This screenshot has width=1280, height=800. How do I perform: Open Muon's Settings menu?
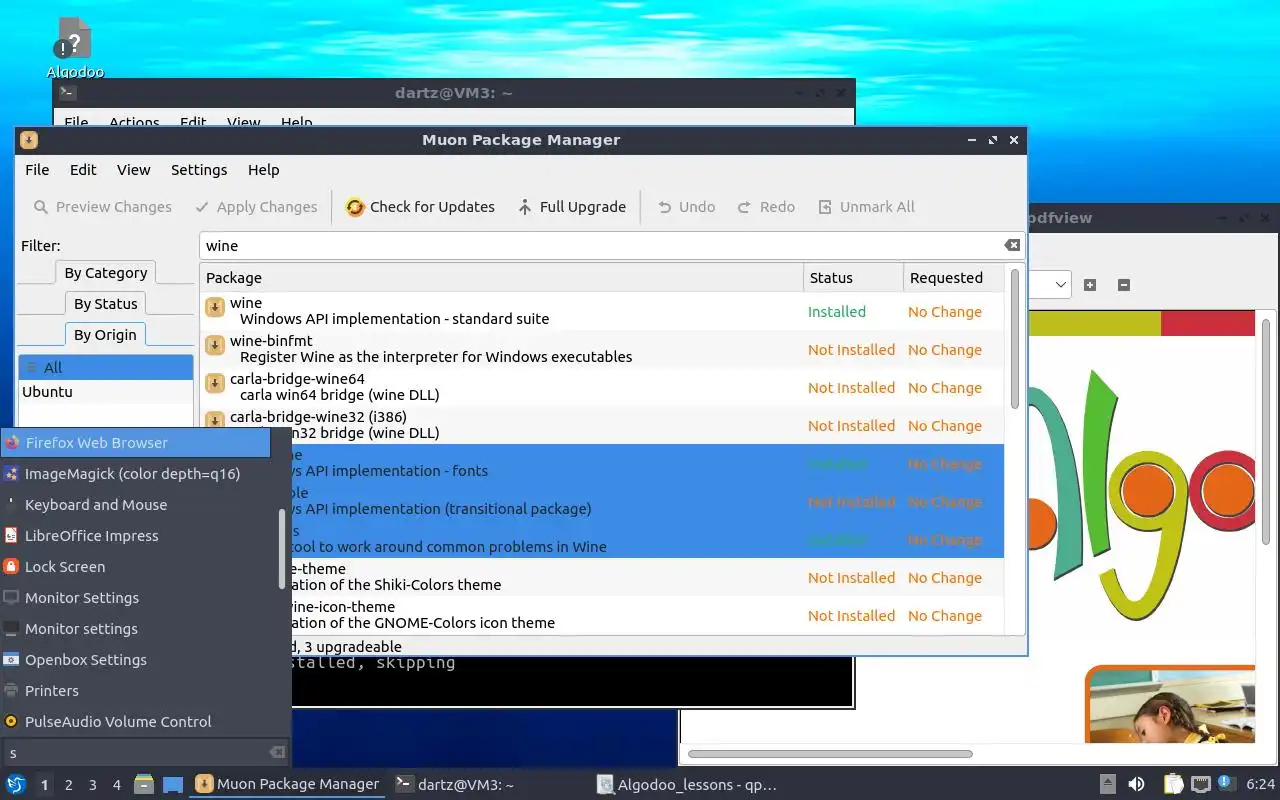click(x=199, y=170)
